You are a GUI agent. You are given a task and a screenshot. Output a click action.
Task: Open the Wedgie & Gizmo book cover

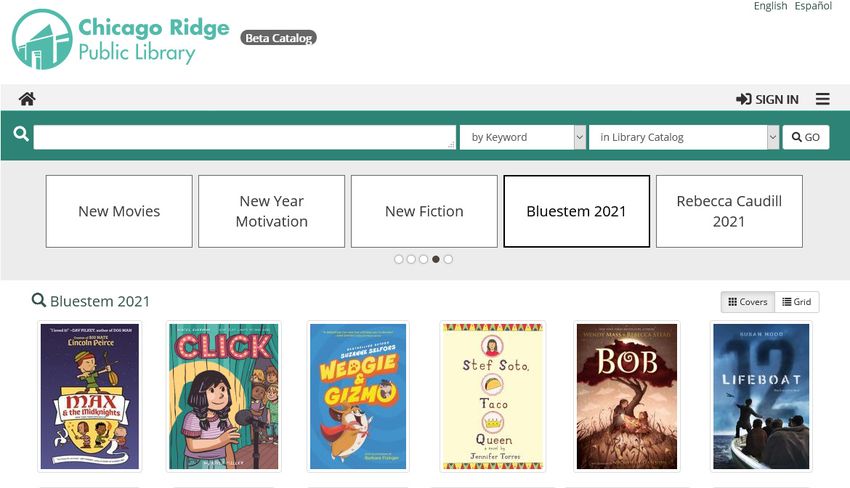(x=358, y=396)
